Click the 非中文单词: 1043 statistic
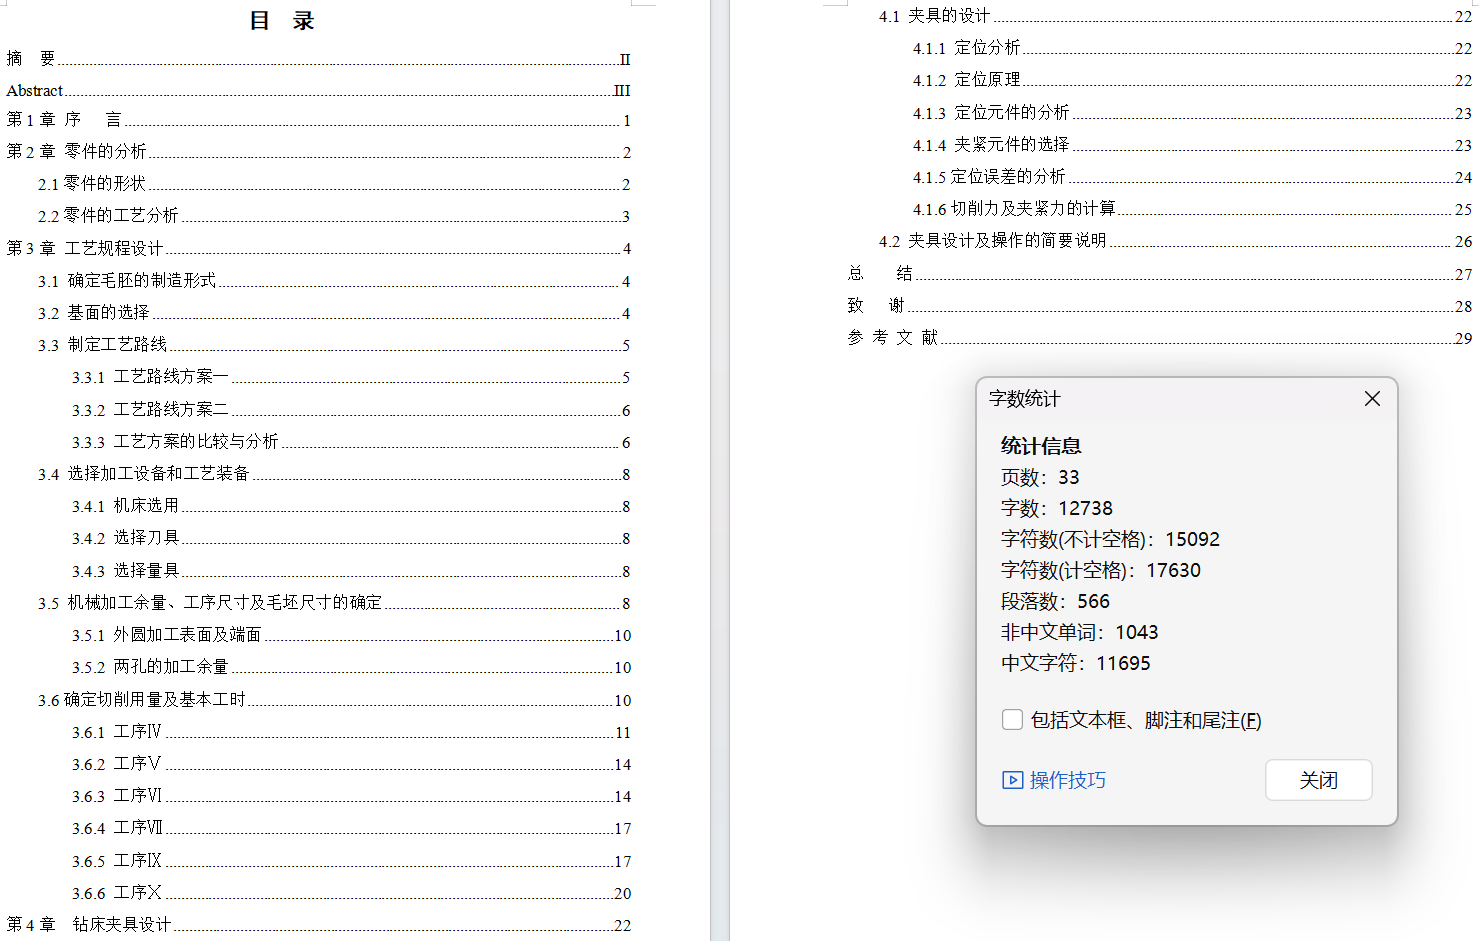Screen dimensions: 1479x941 tap(1079, 632)
